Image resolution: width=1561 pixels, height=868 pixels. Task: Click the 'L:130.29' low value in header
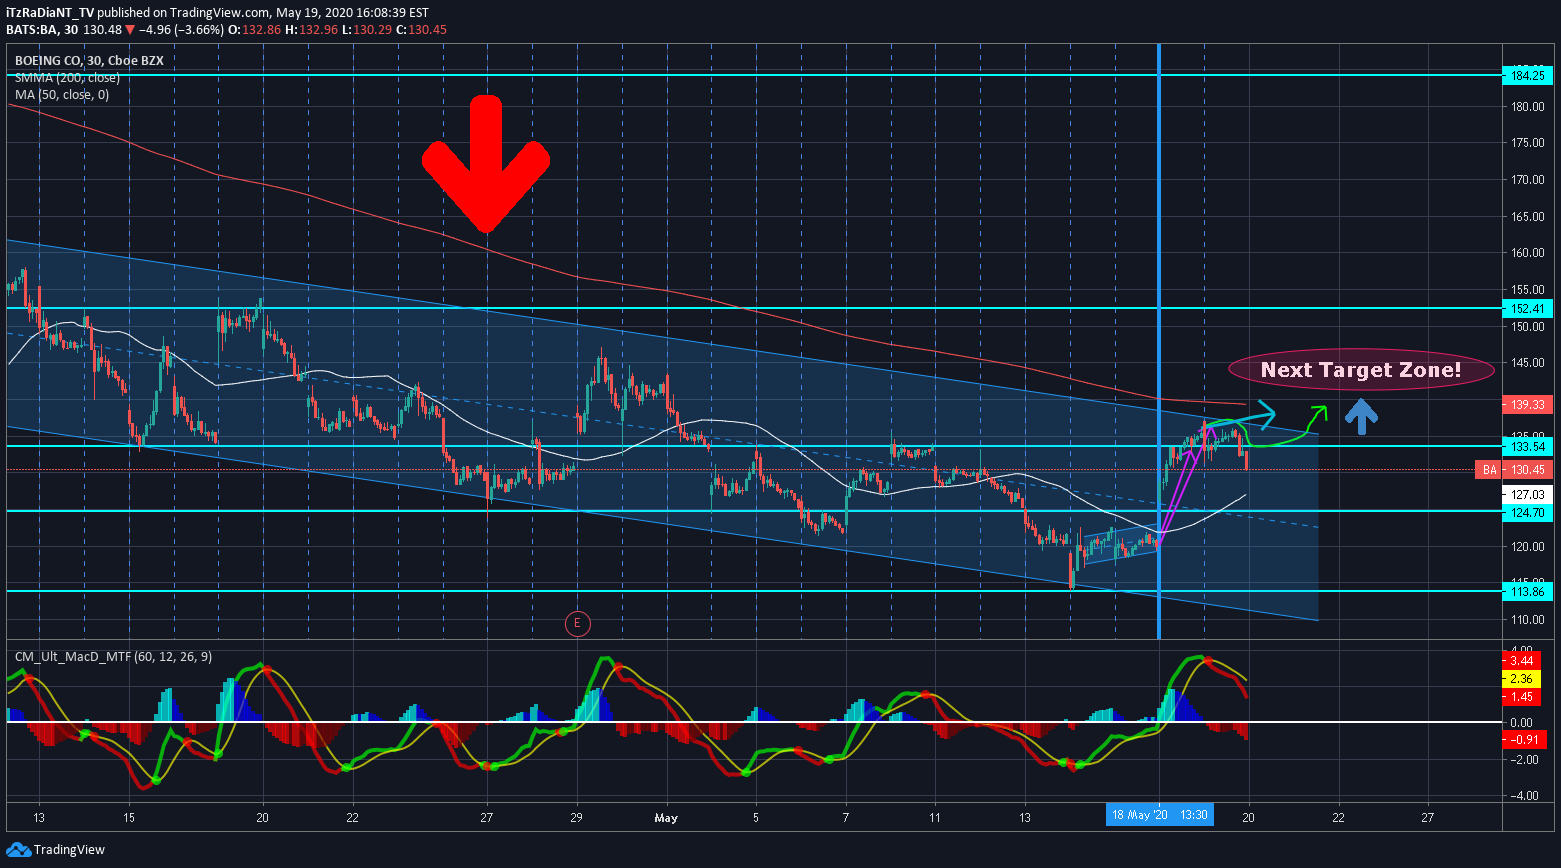pos(365,30)
